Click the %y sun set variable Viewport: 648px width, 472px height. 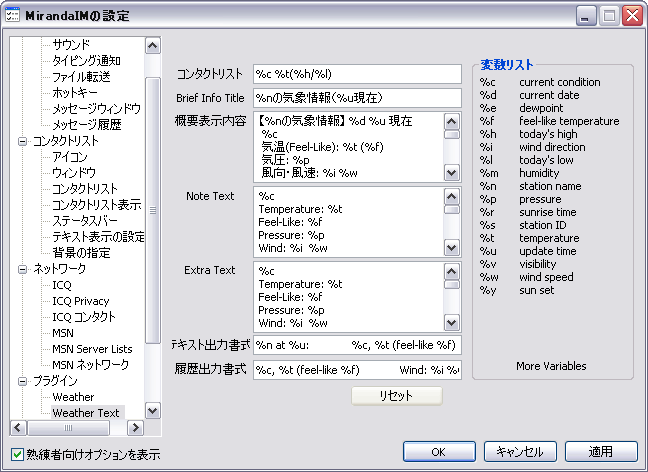(x=517, y=290)
